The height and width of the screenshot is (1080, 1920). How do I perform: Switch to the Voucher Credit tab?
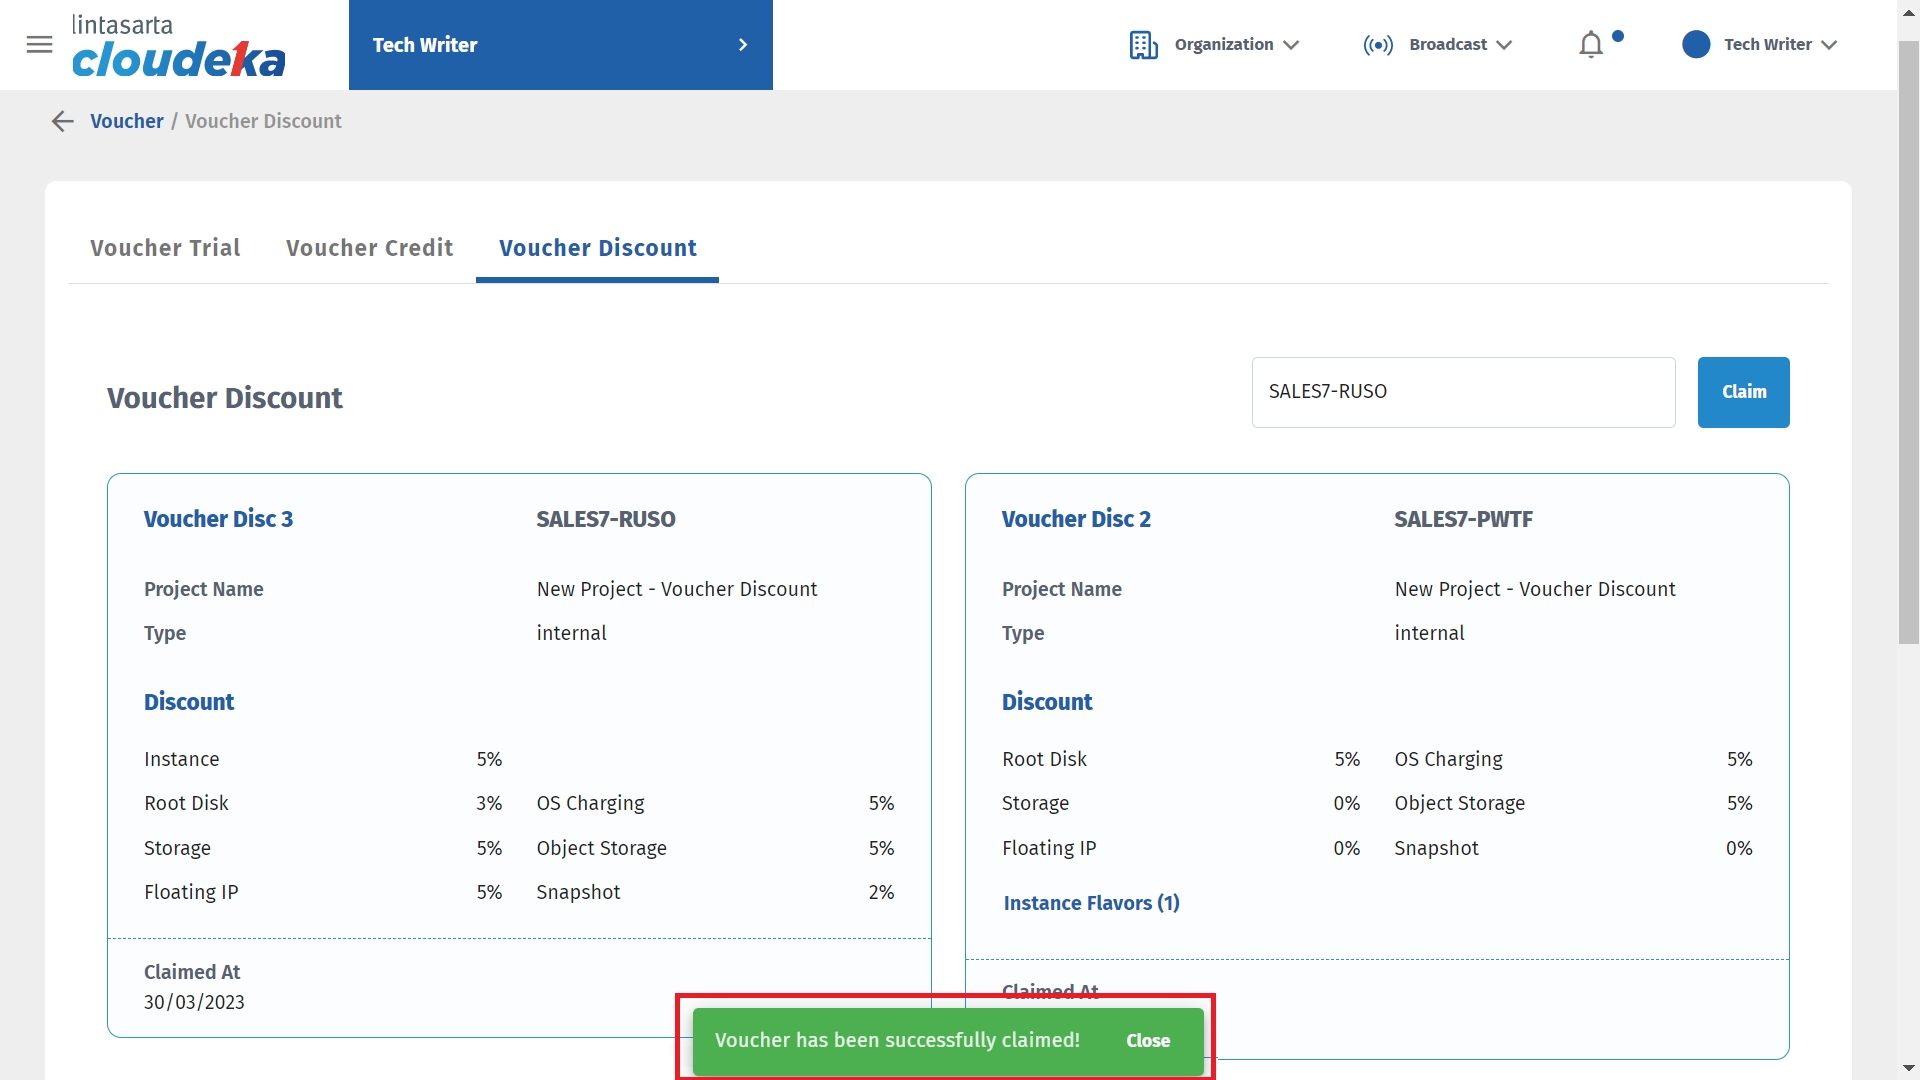click(369, 248)
